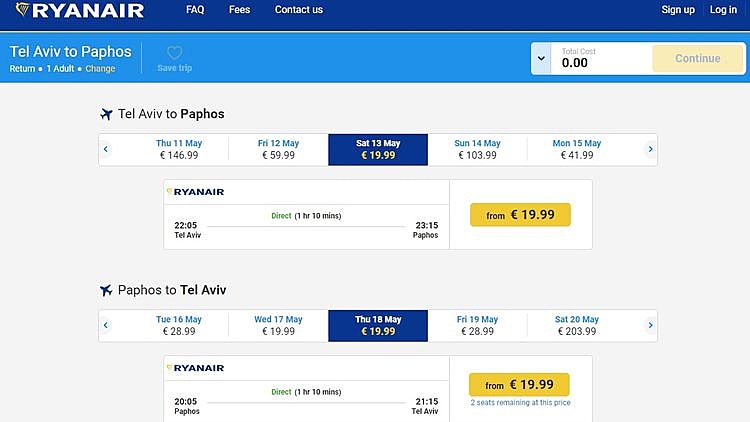Image resolution: width=750 pixels, height=422 pixels.
Task: Click the Change trip link
Action: click(100, 69)
